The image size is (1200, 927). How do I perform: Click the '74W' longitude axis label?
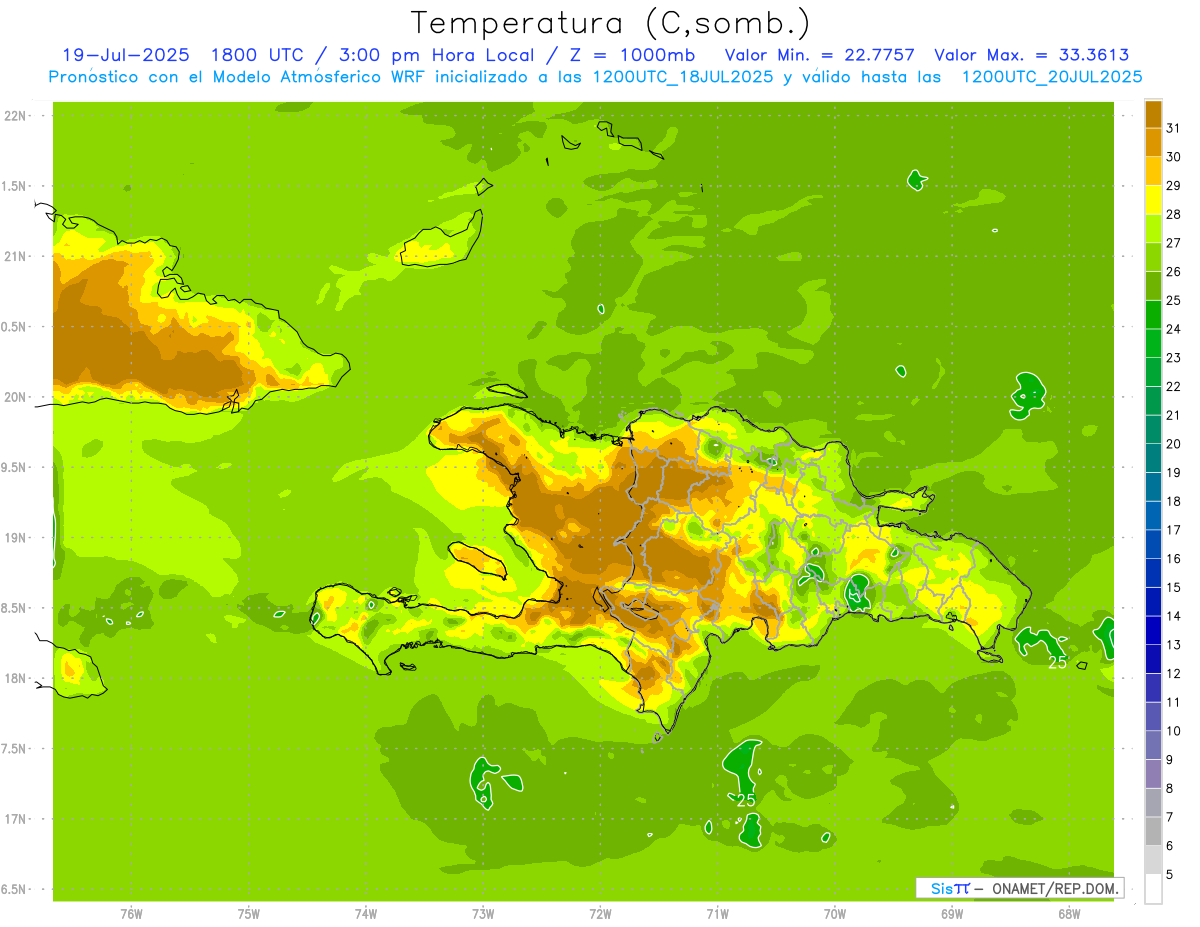[366, 914]
